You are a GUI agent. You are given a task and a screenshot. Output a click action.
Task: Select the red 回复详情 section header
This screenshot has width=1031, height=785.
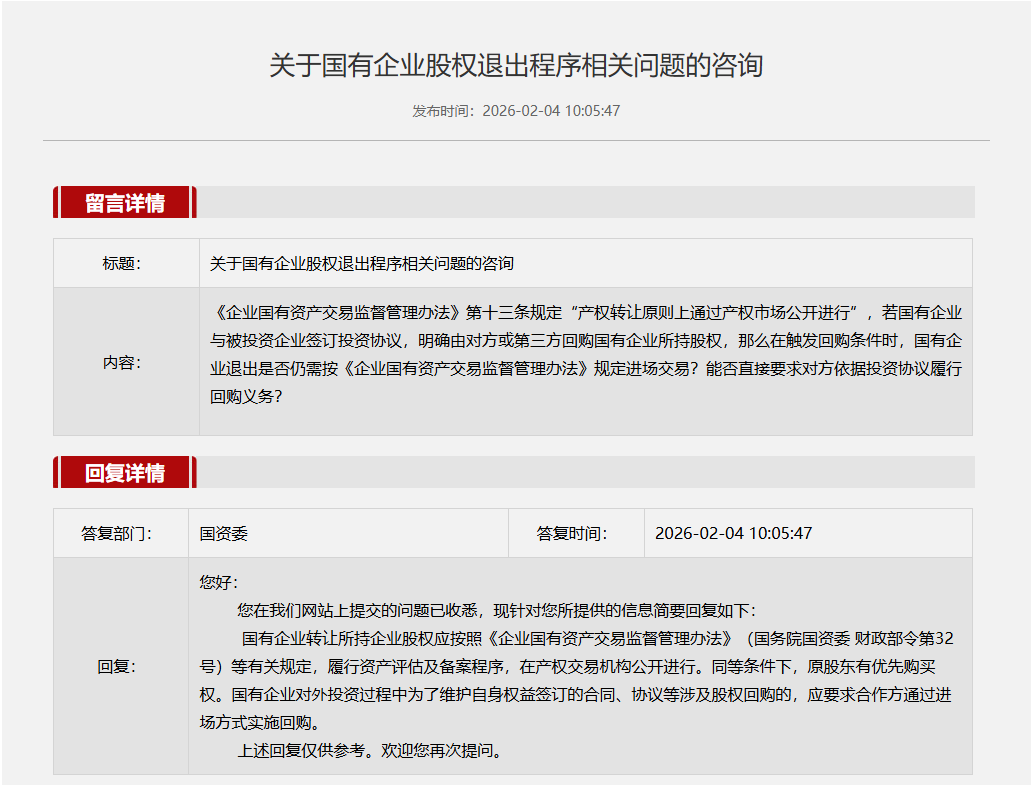(124, 472)
